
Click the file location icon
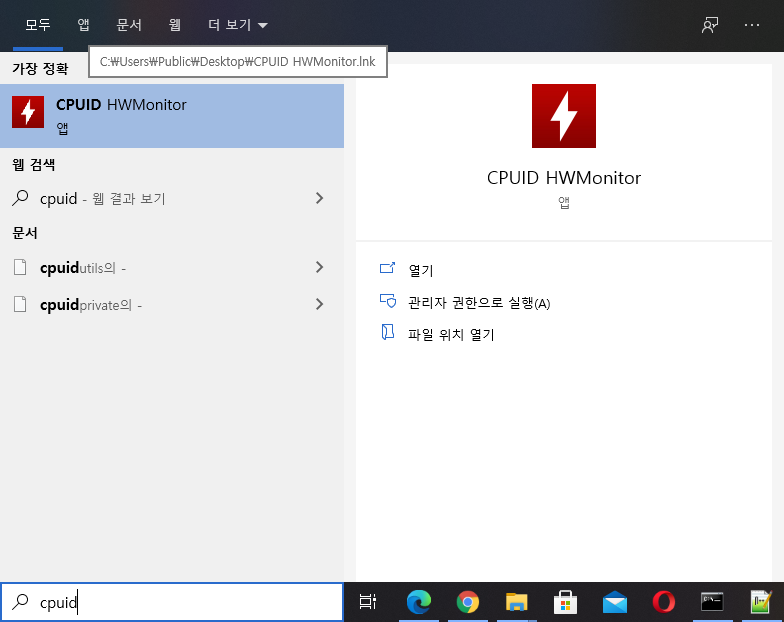(388, 332)
